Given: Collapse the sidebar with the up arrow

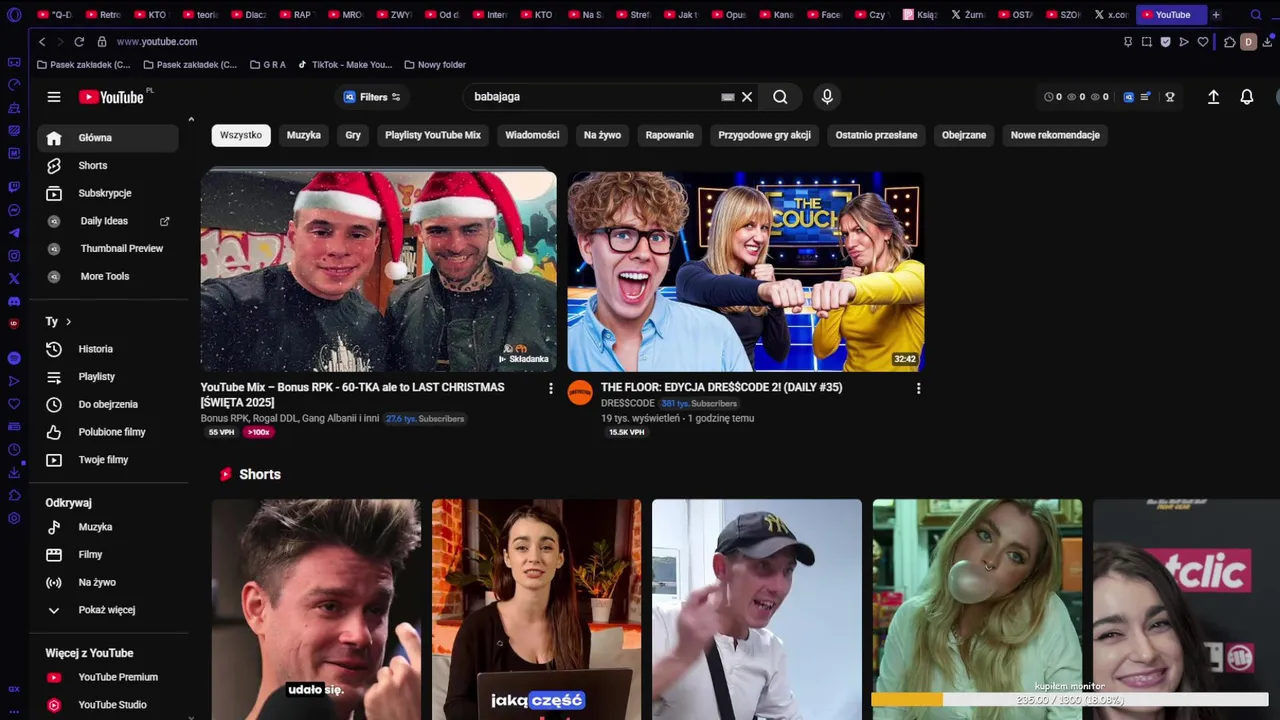Looking at the screenshot, I should coord(190,120).
